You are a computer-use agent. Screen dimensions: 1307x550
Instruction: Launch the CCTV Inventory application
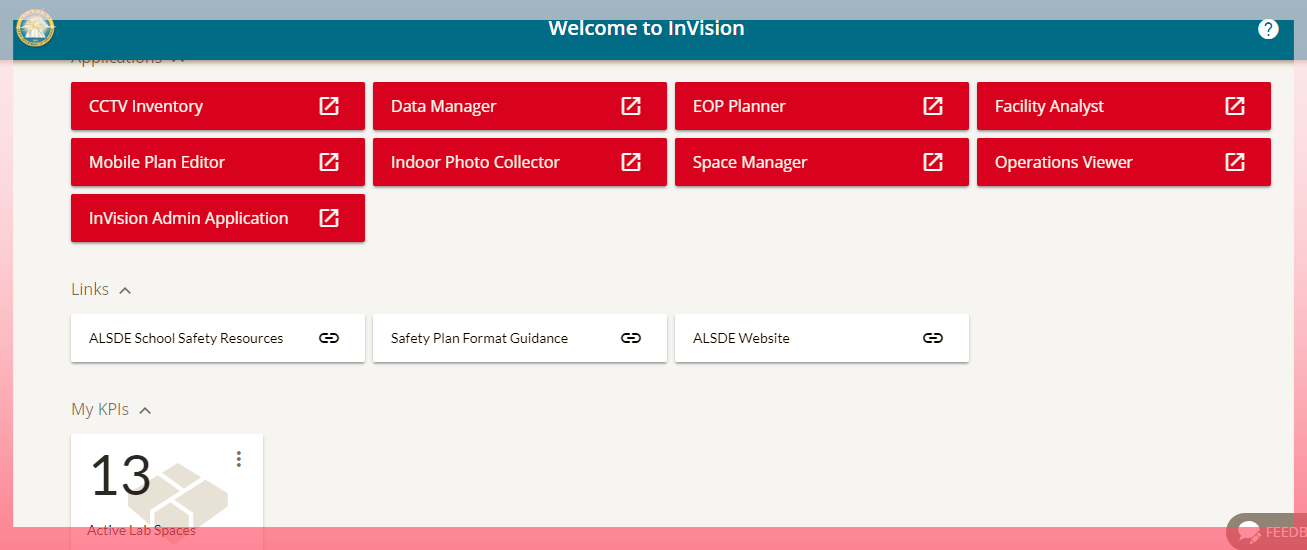tap(218, 106)
